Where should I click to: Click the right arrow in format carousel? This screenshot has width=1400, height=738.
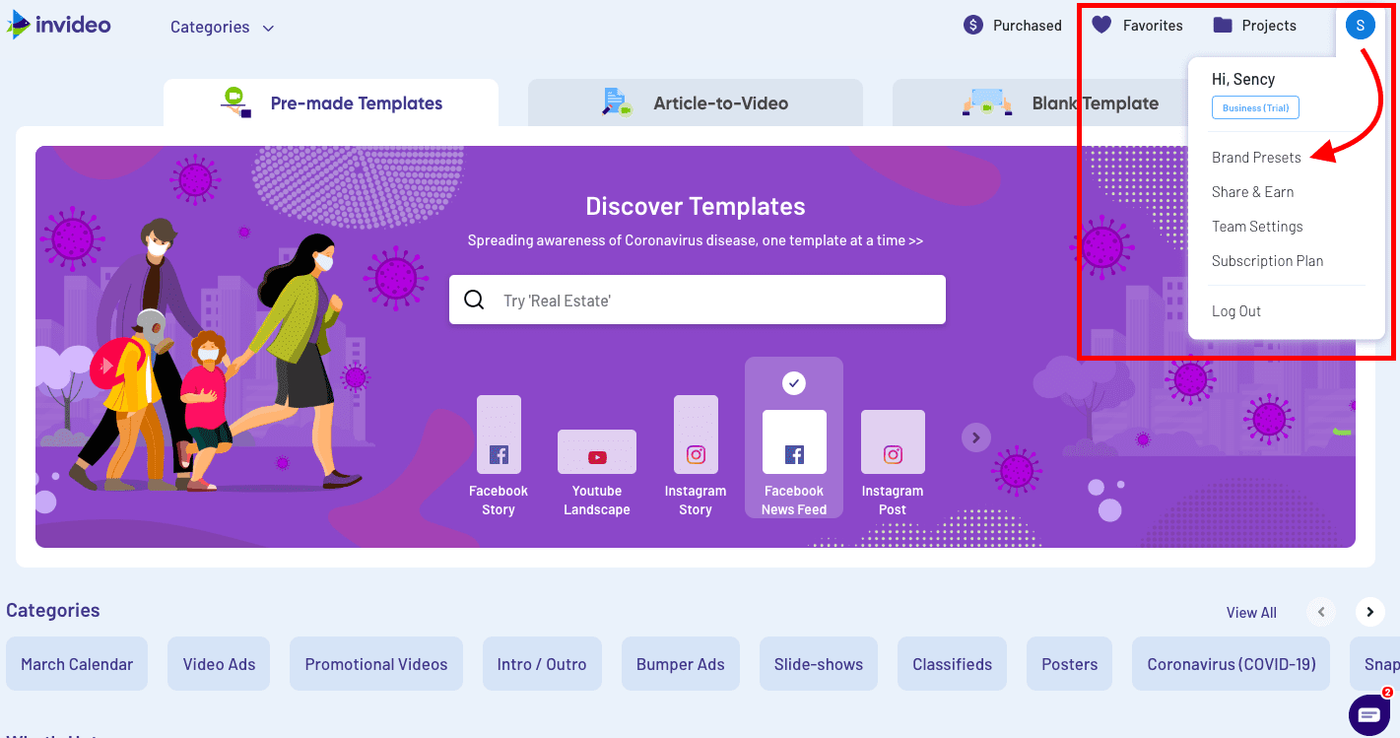click(x=975, y=437)
